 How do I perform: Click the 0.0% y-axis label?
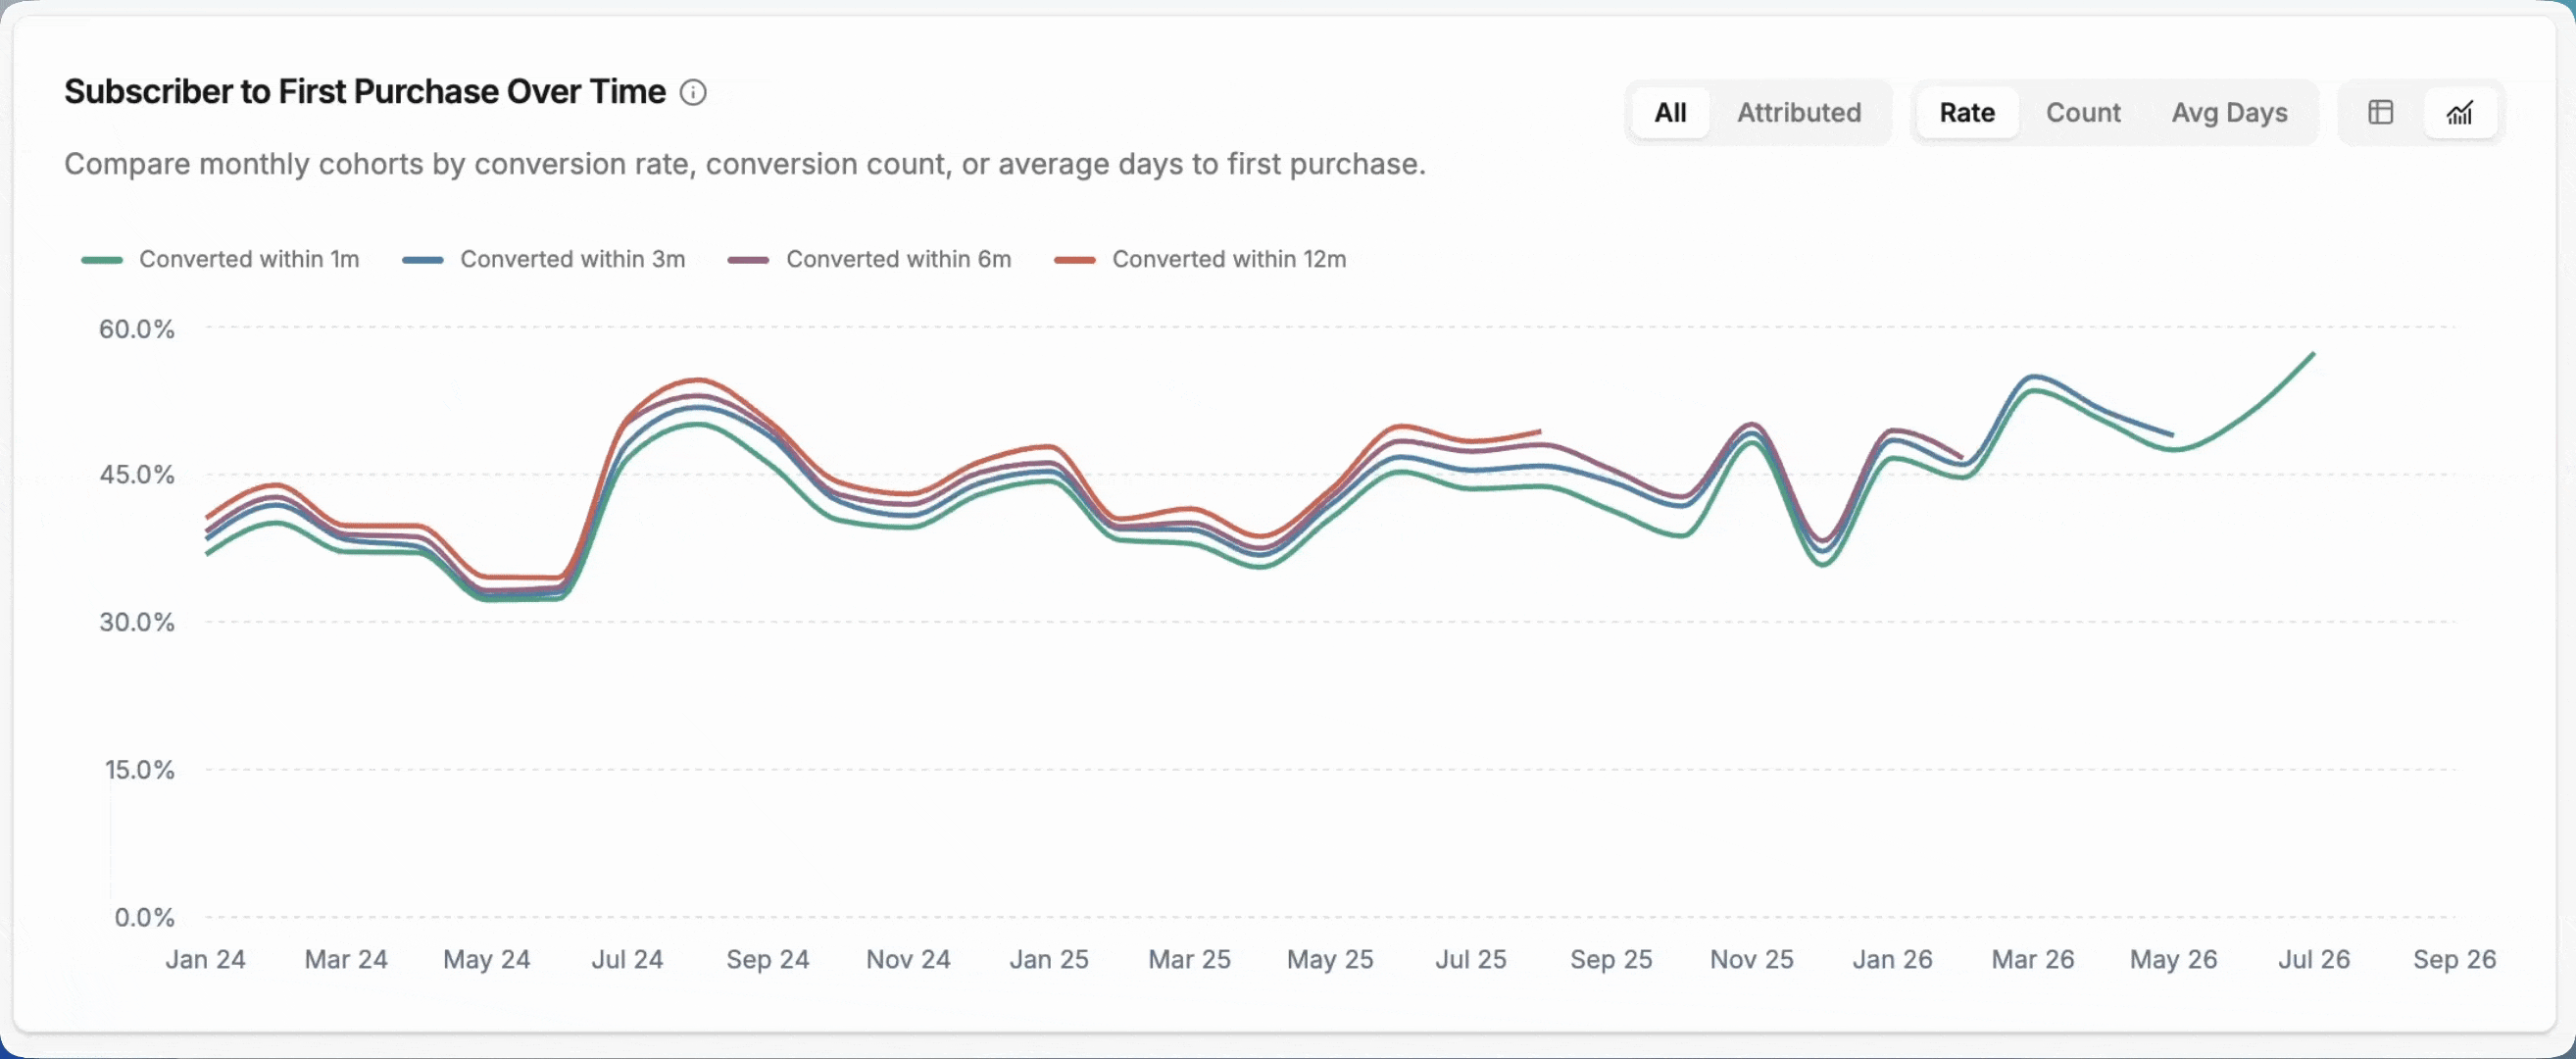coord(145,917)
